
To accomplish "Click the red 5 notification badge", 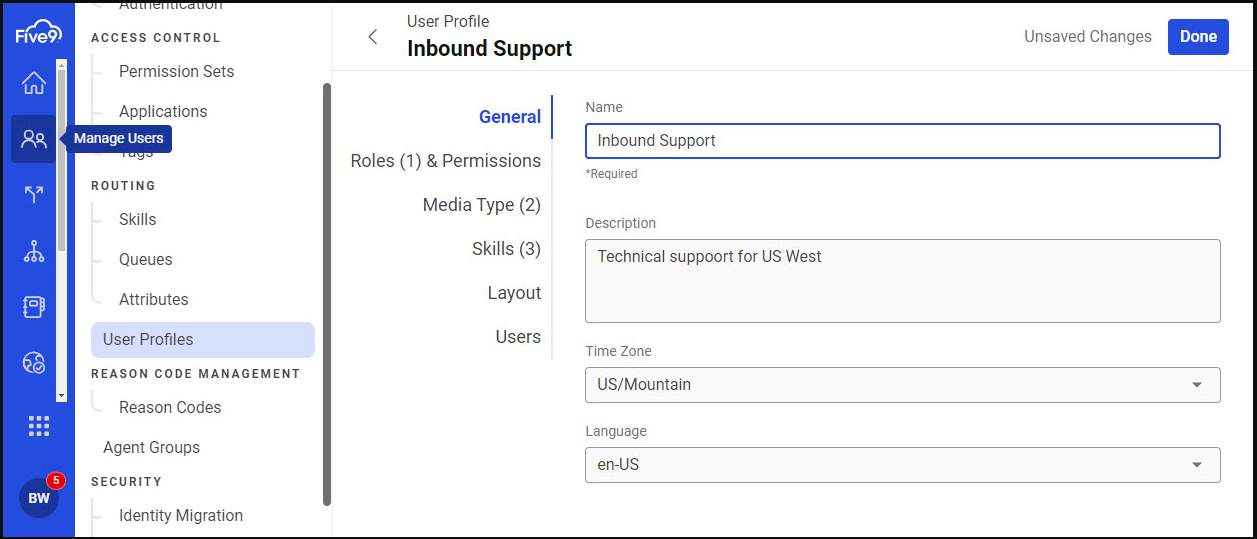I will 55,480.
